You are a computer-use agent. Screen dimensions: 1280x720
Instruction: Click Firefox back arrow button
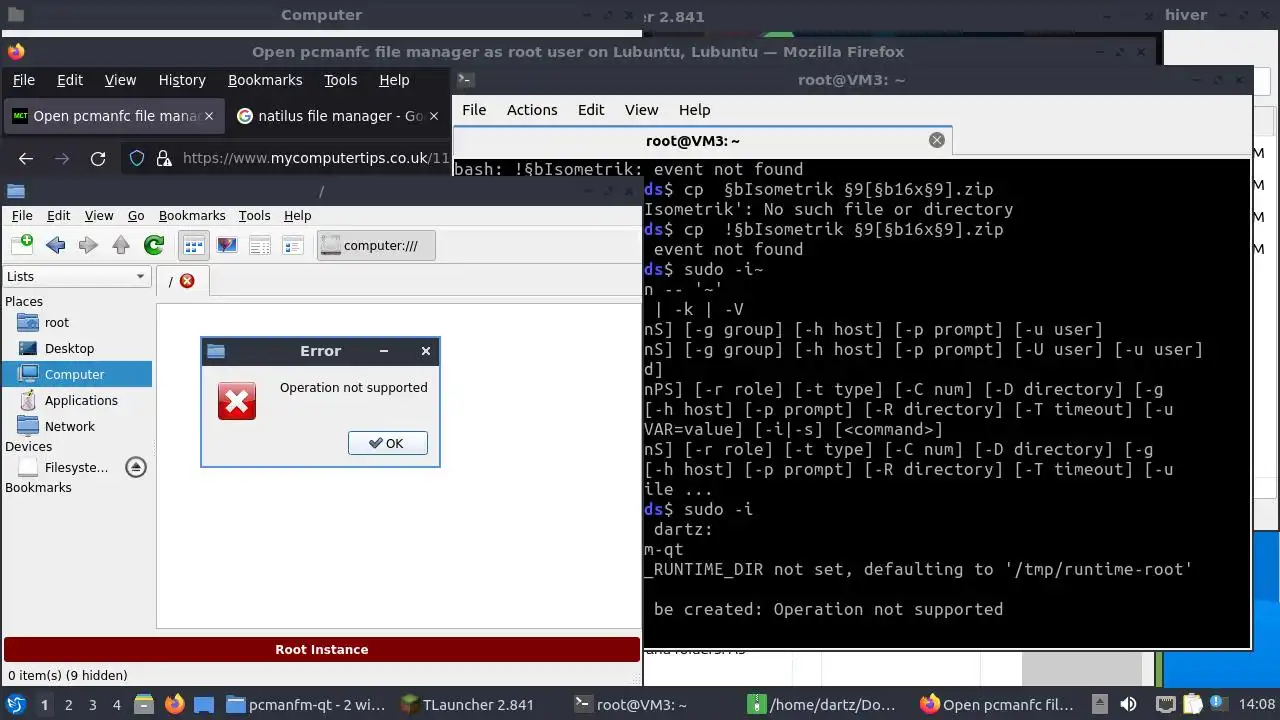[26, 158]
